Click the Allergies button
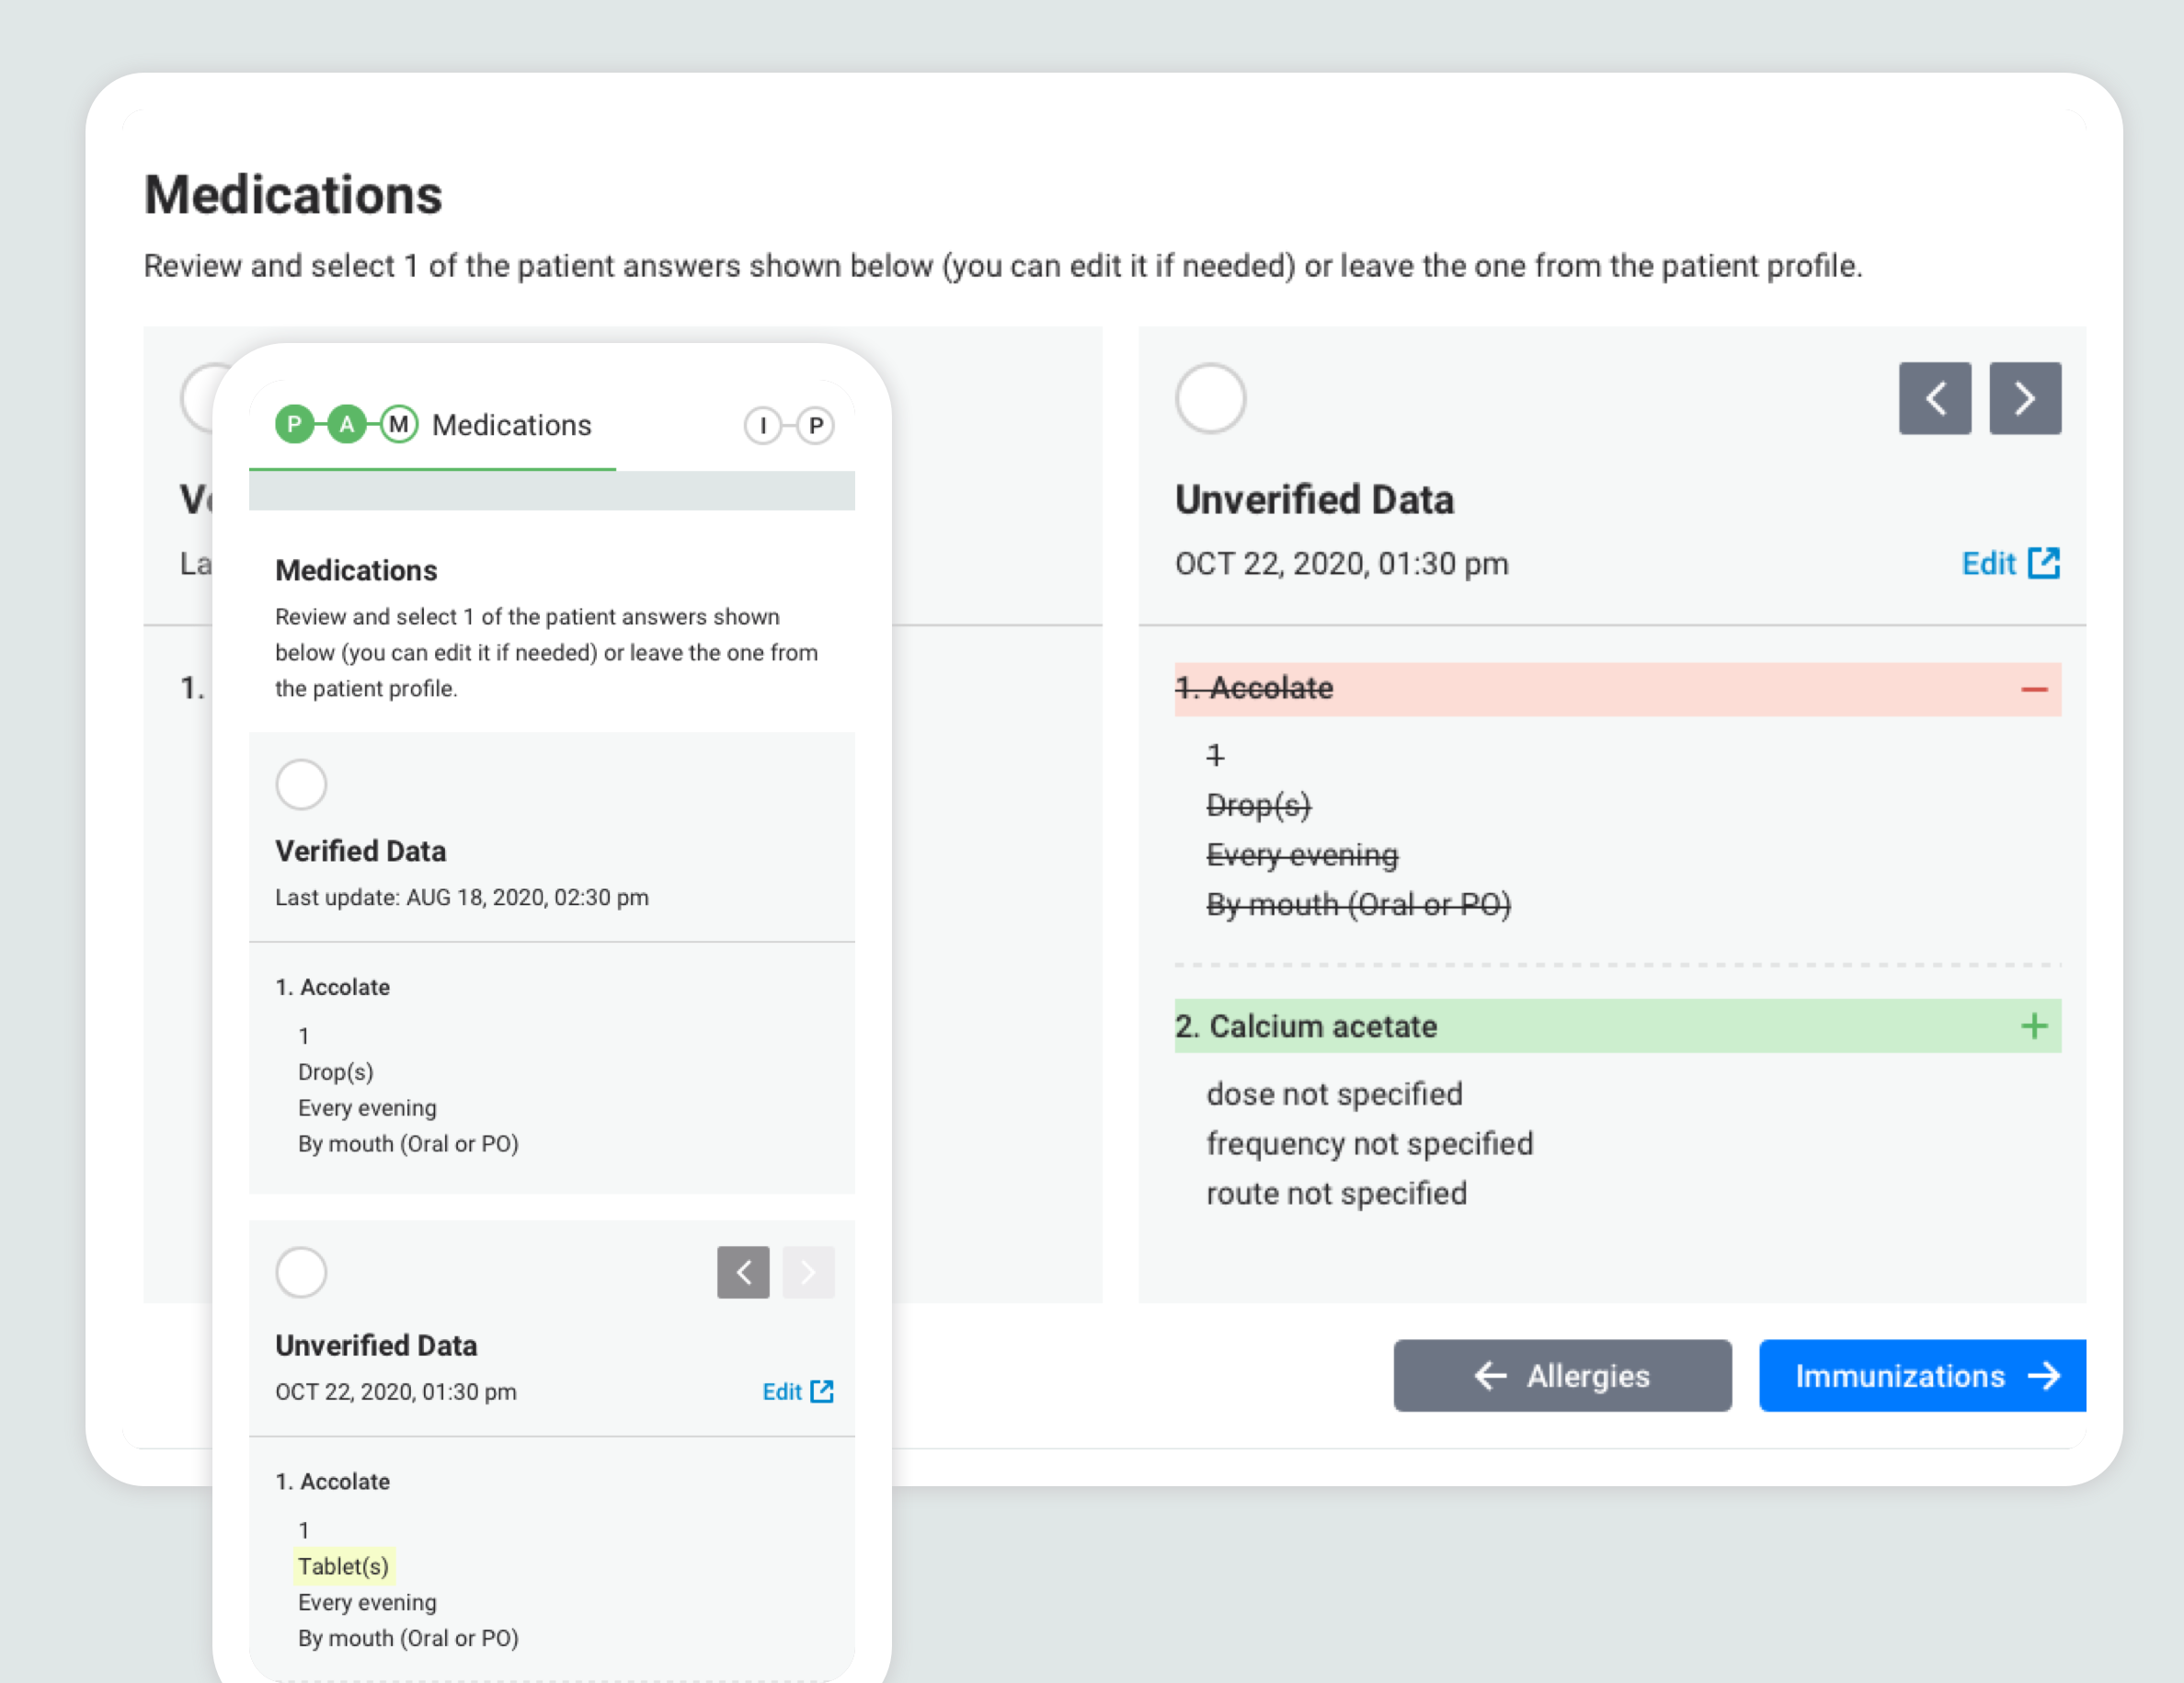Viewport: 2184px width, 1683px height. pos(1562,1375)
